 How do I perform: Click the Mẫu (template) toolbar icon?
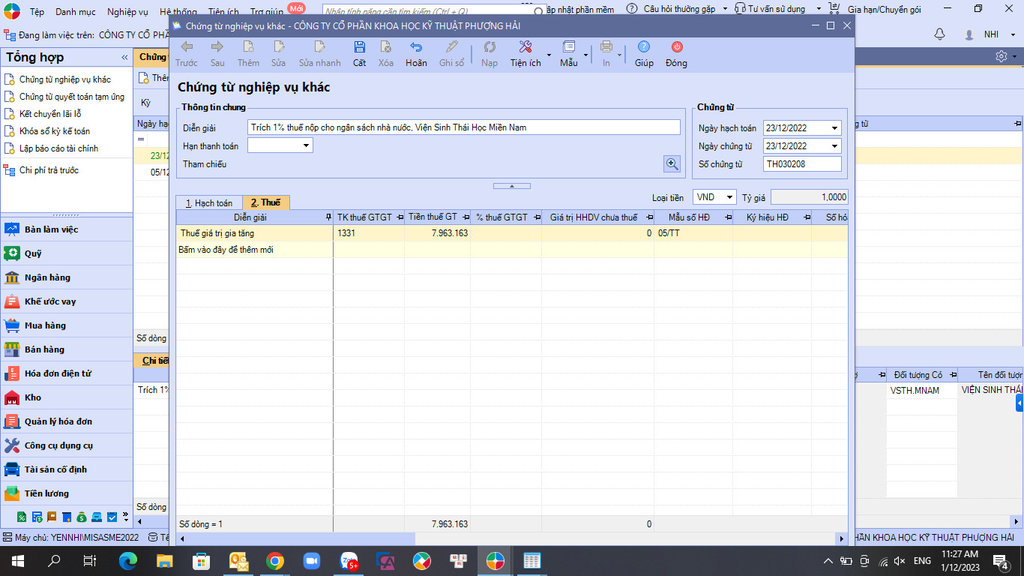click(569, 47)
